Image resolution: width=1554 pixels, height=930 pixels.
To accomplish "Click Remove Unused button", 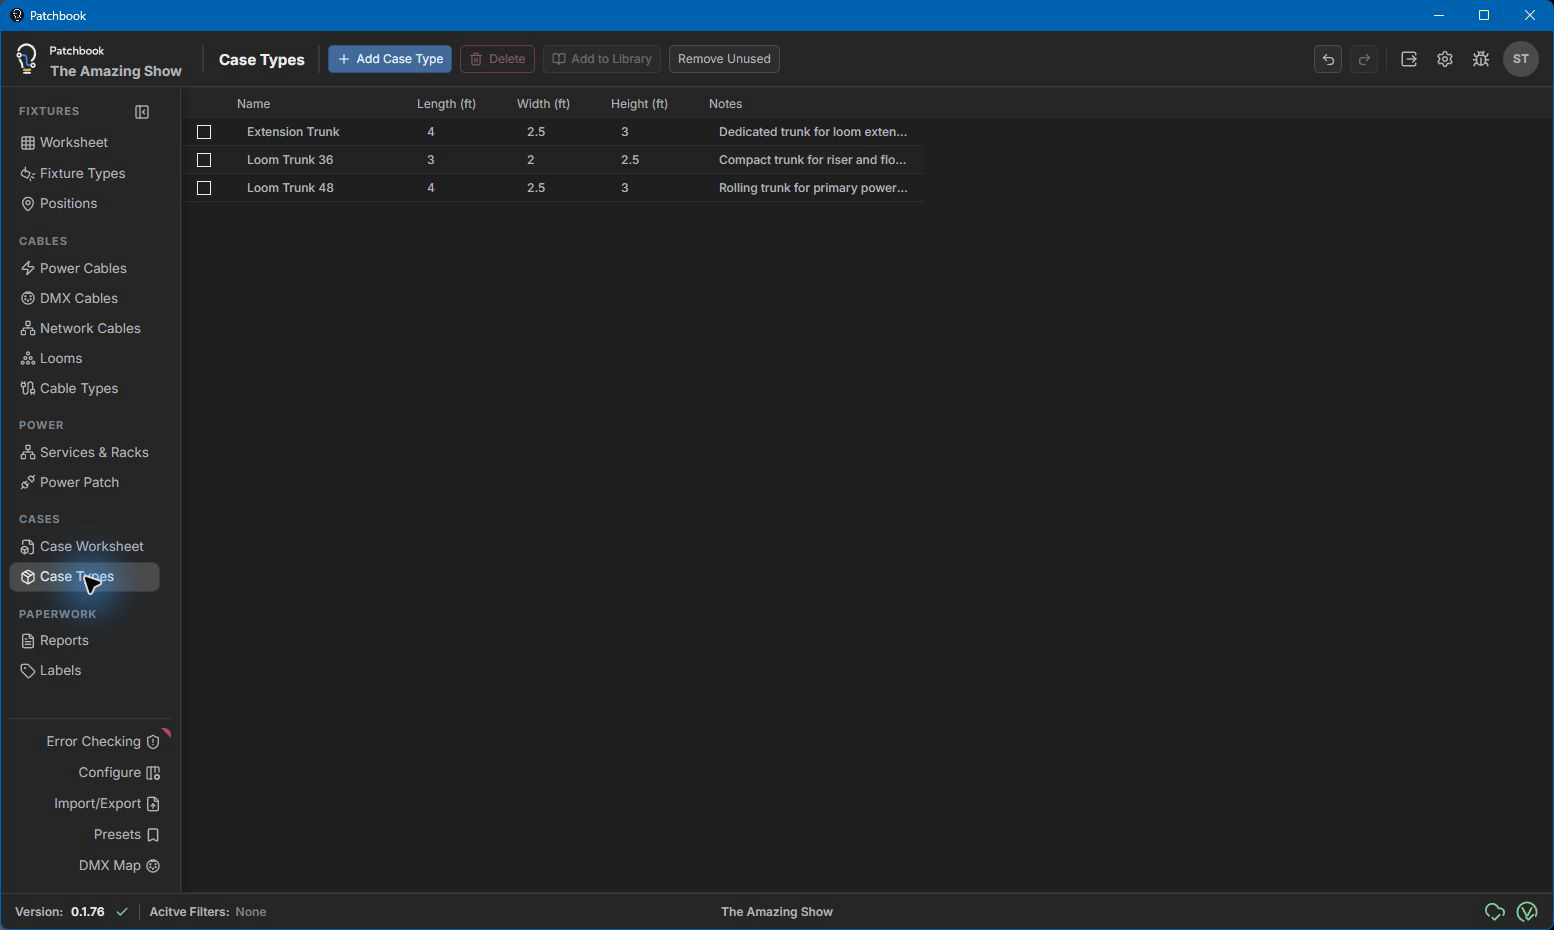I will coord(724,59).
